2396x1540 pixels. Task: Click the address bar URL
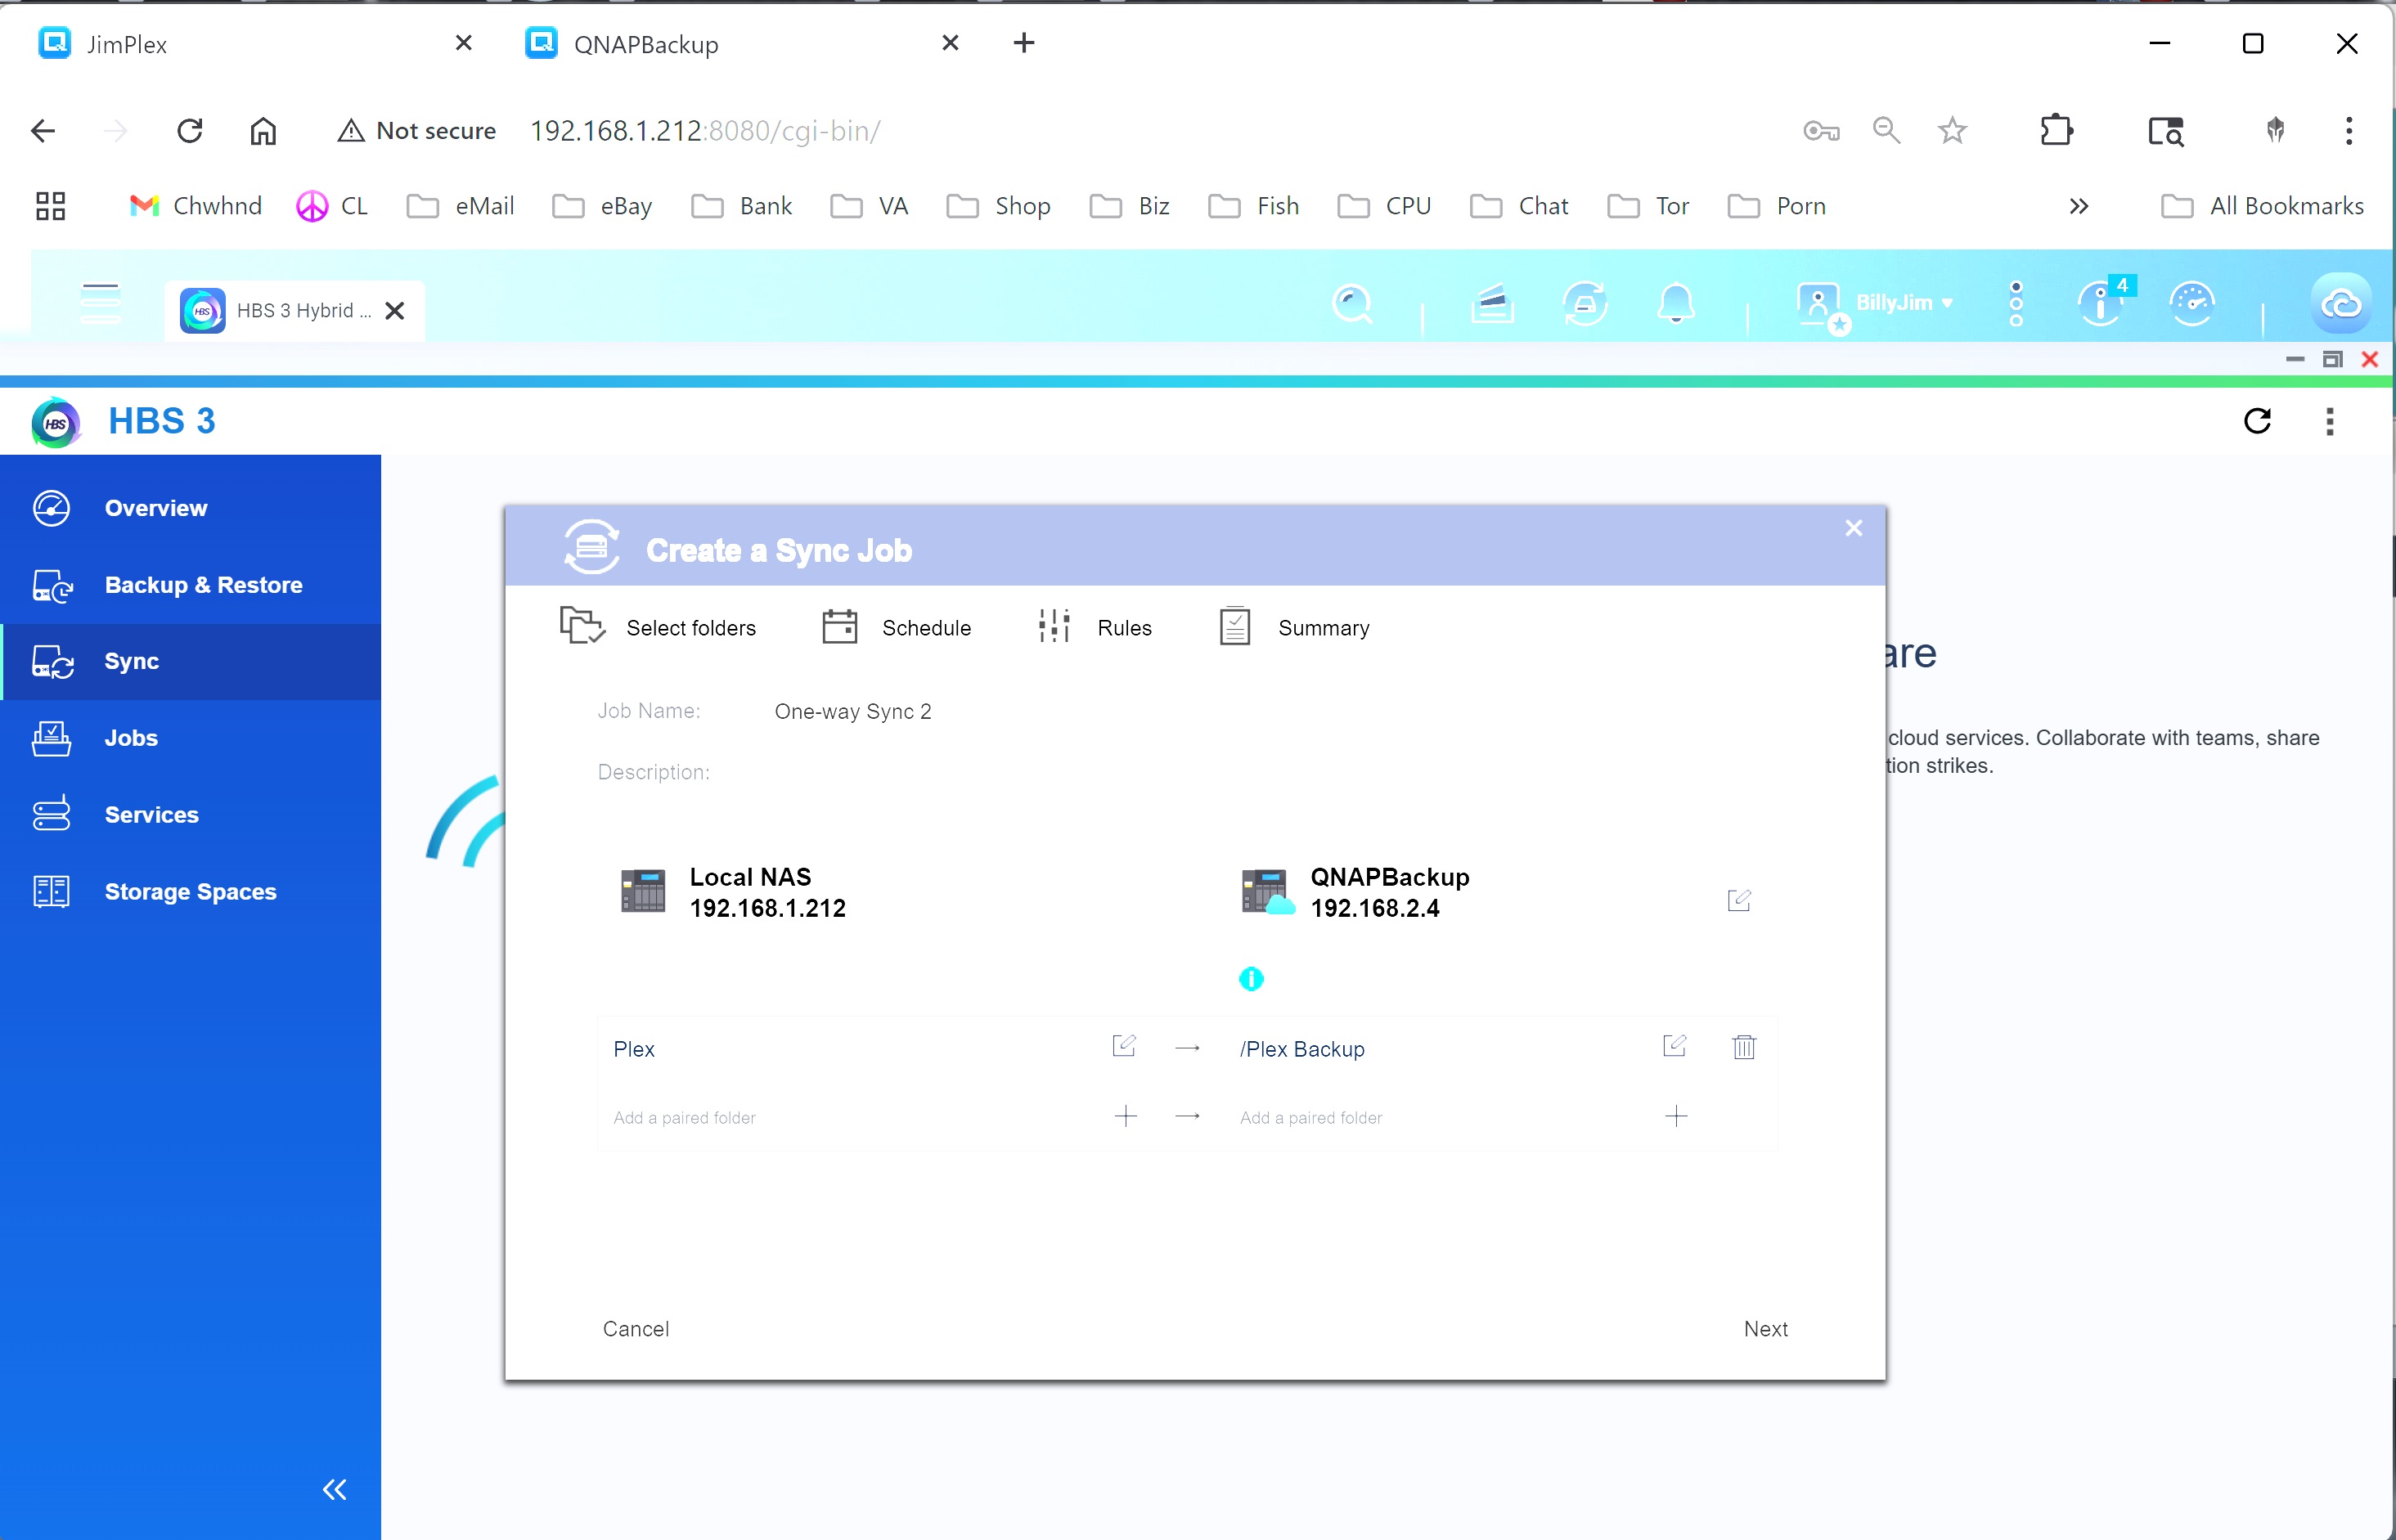point(704,131)
